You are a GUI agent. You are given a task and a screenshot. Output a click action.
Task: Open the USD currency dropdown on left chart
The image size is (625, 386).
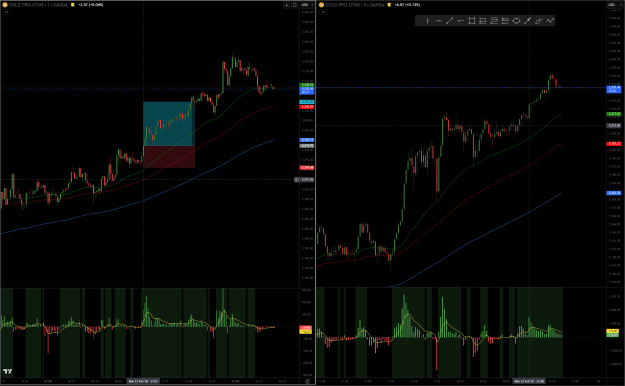coord(307,5)
